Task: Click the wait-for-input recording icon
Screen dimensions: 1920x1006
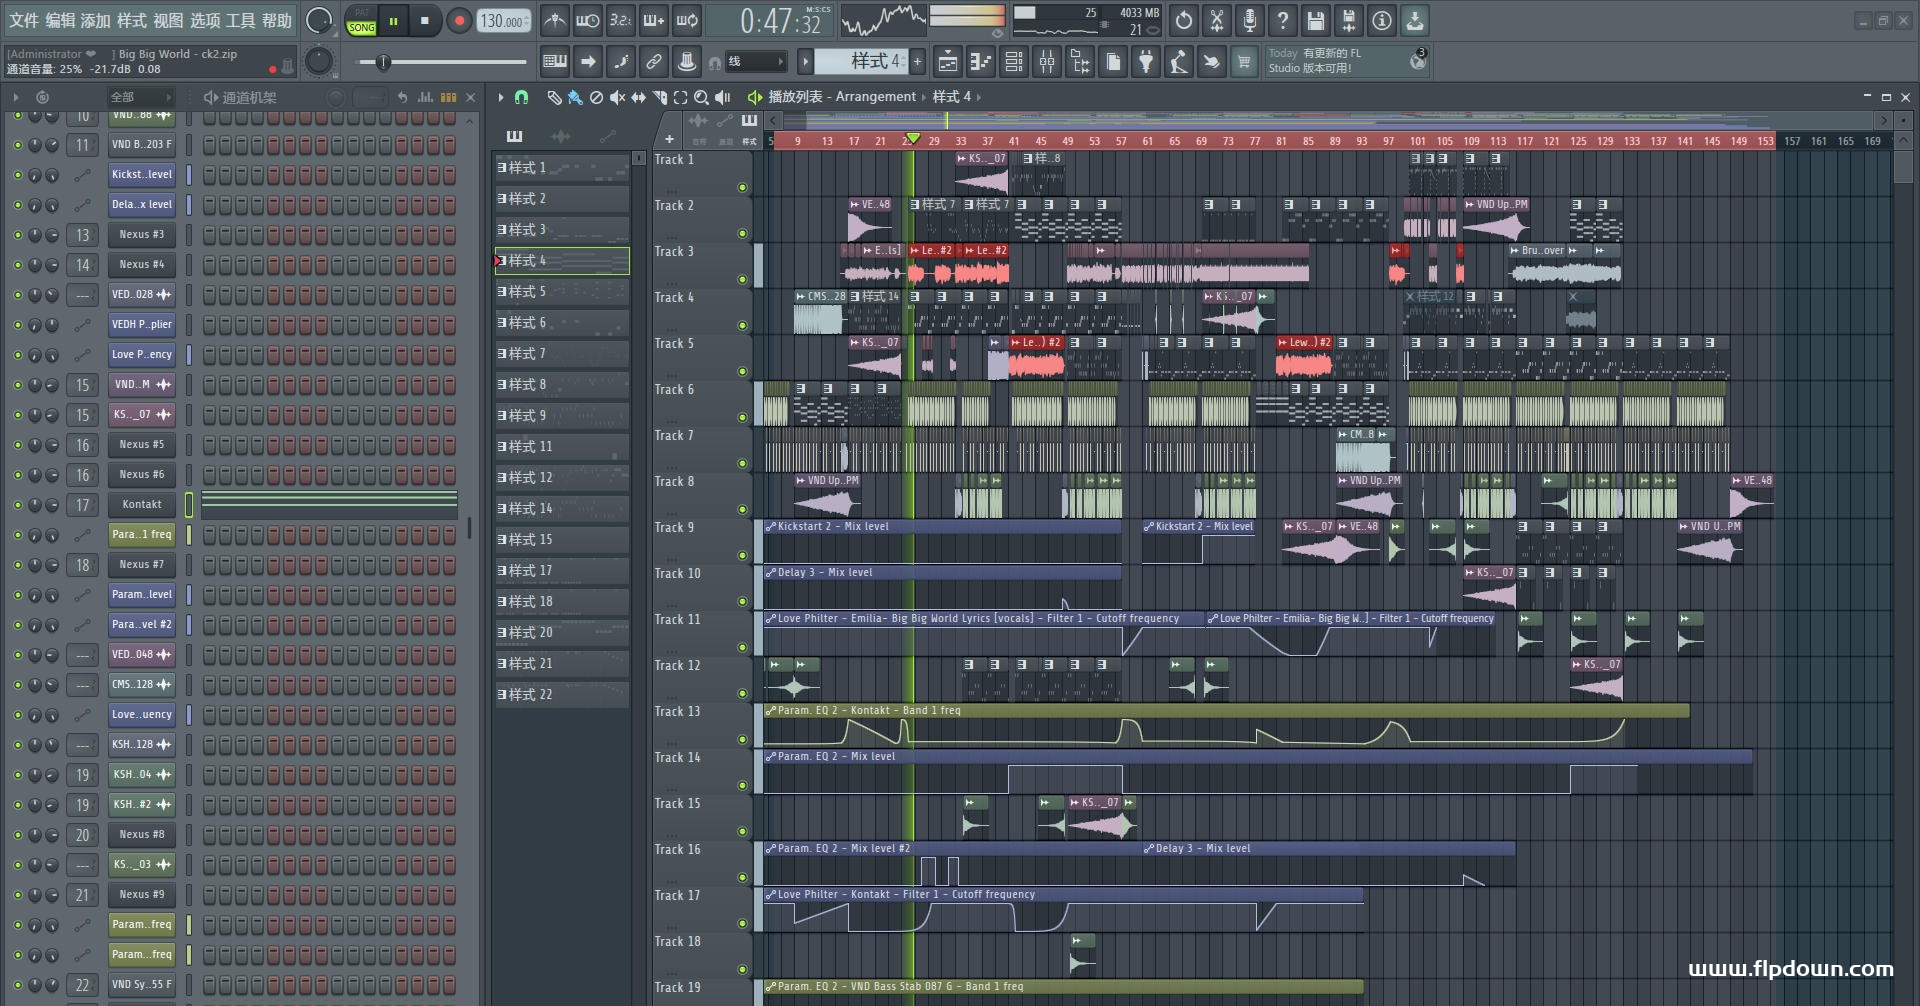Action: coord(587,20)
